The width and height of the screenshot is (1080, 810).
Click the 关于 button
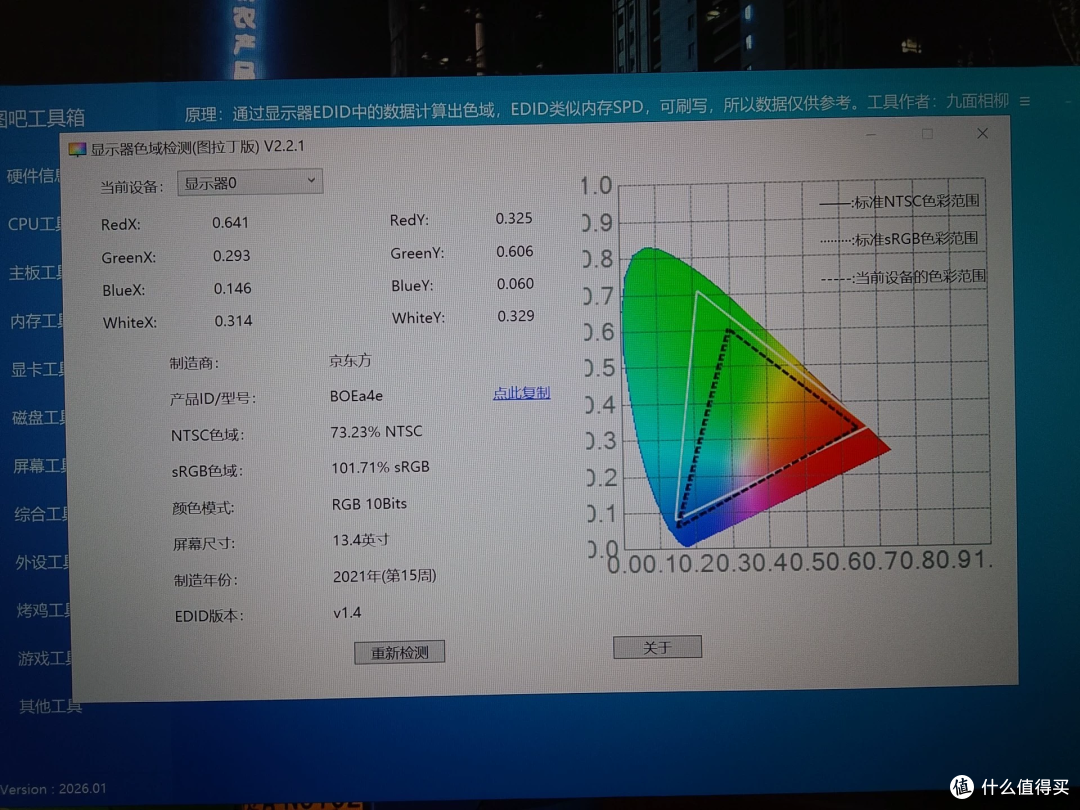[x=657, y=647]
